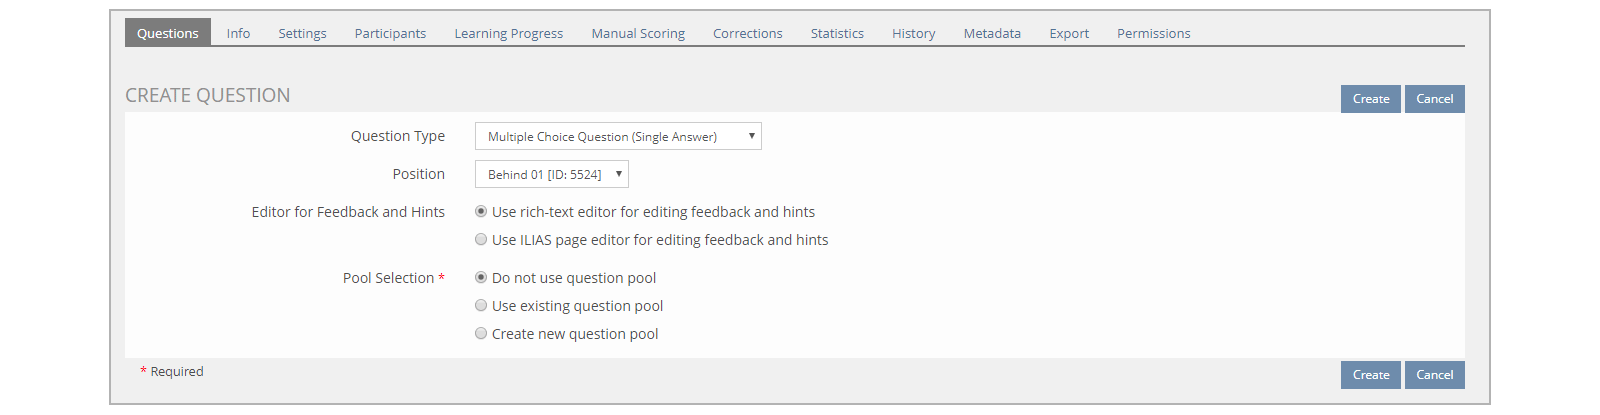Choose Create new question pool
The image size is (1600, 415).
click(x=481, y=334)
